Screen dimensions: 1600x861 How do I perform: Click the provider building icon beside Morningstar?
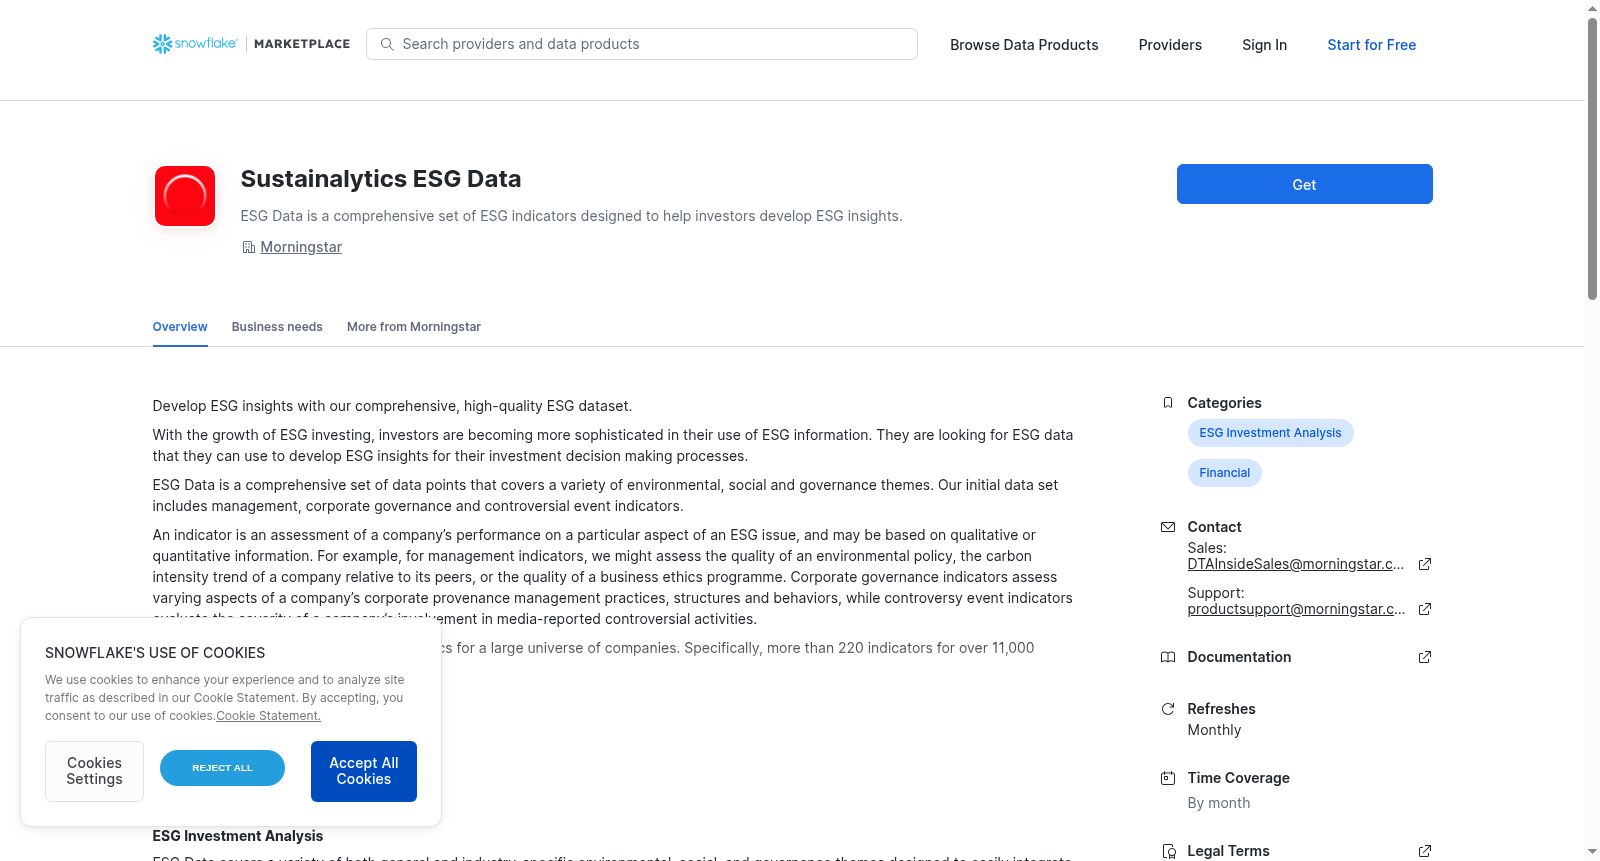(249, 247)
